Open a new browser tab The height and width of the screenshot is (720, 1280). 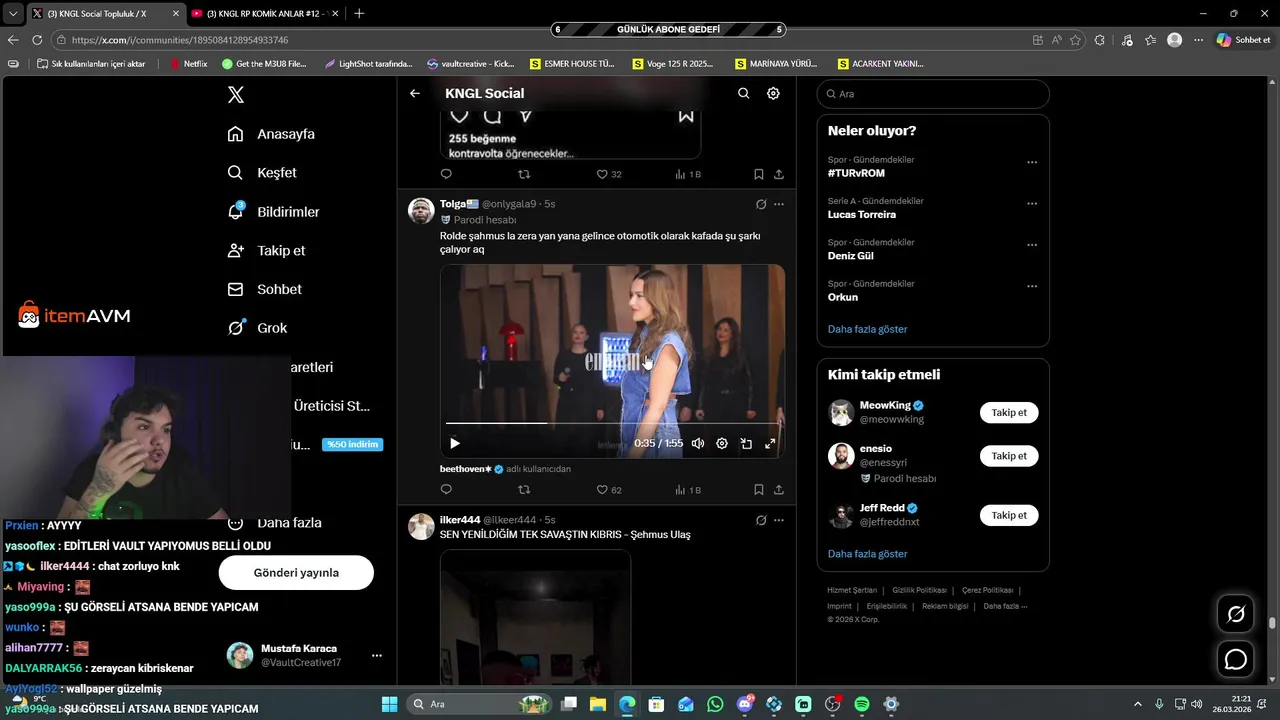tap(359, 13)
